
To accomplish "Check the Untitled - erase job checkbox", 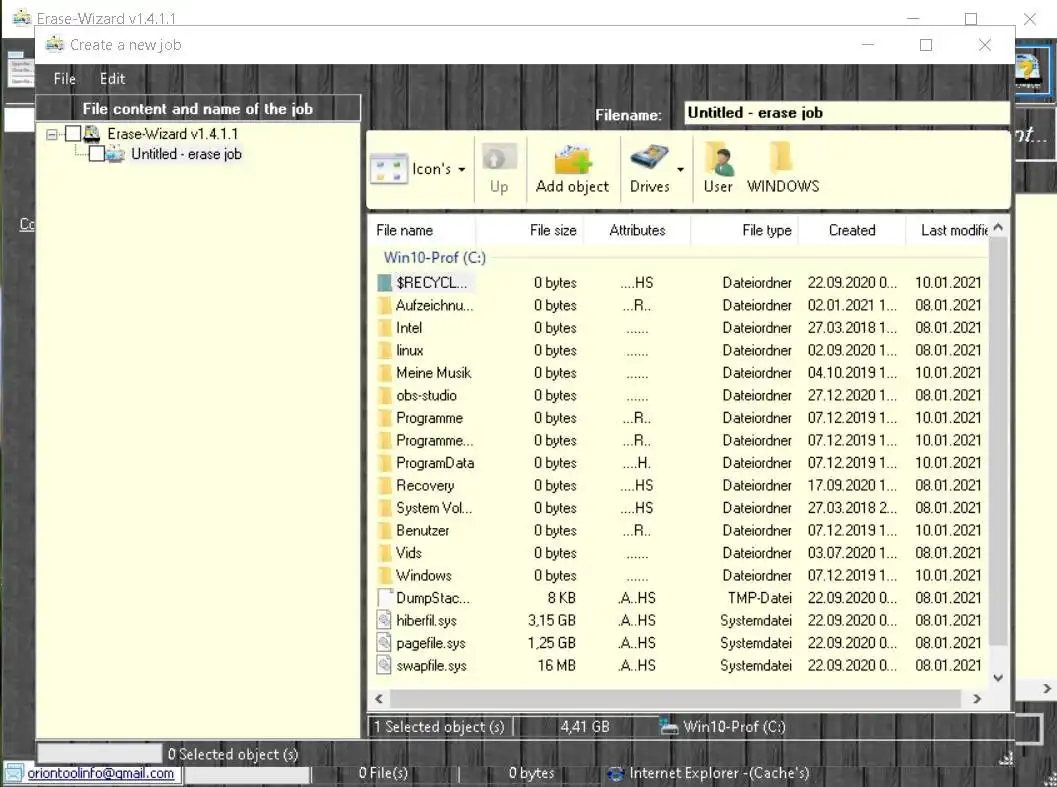I will point(96,154).
